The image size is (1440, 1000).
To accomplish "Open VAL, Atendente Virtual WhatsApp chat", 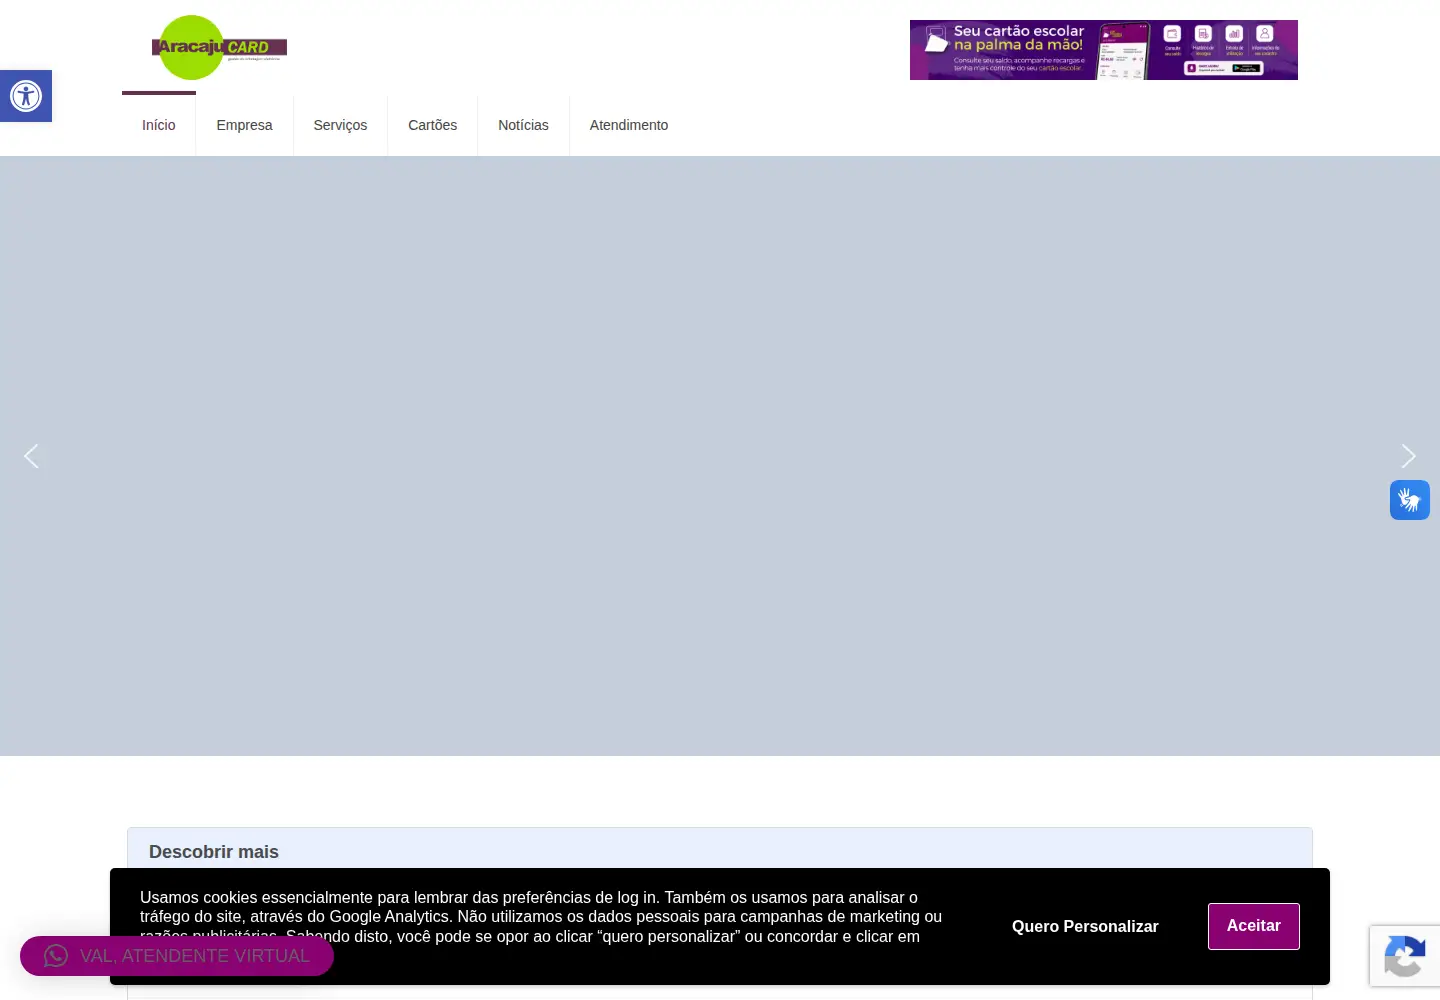I will pos(177,956).
